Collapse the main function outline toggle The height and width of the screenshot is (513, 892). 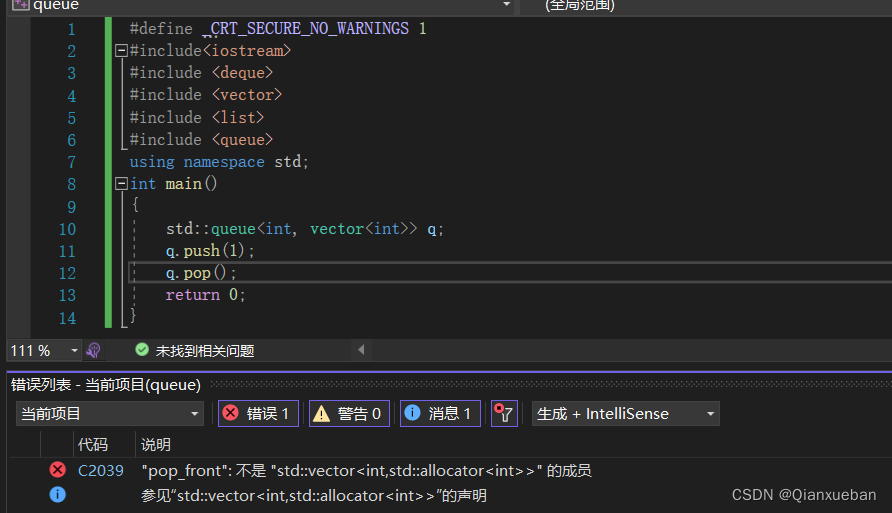tap(121, 184)
